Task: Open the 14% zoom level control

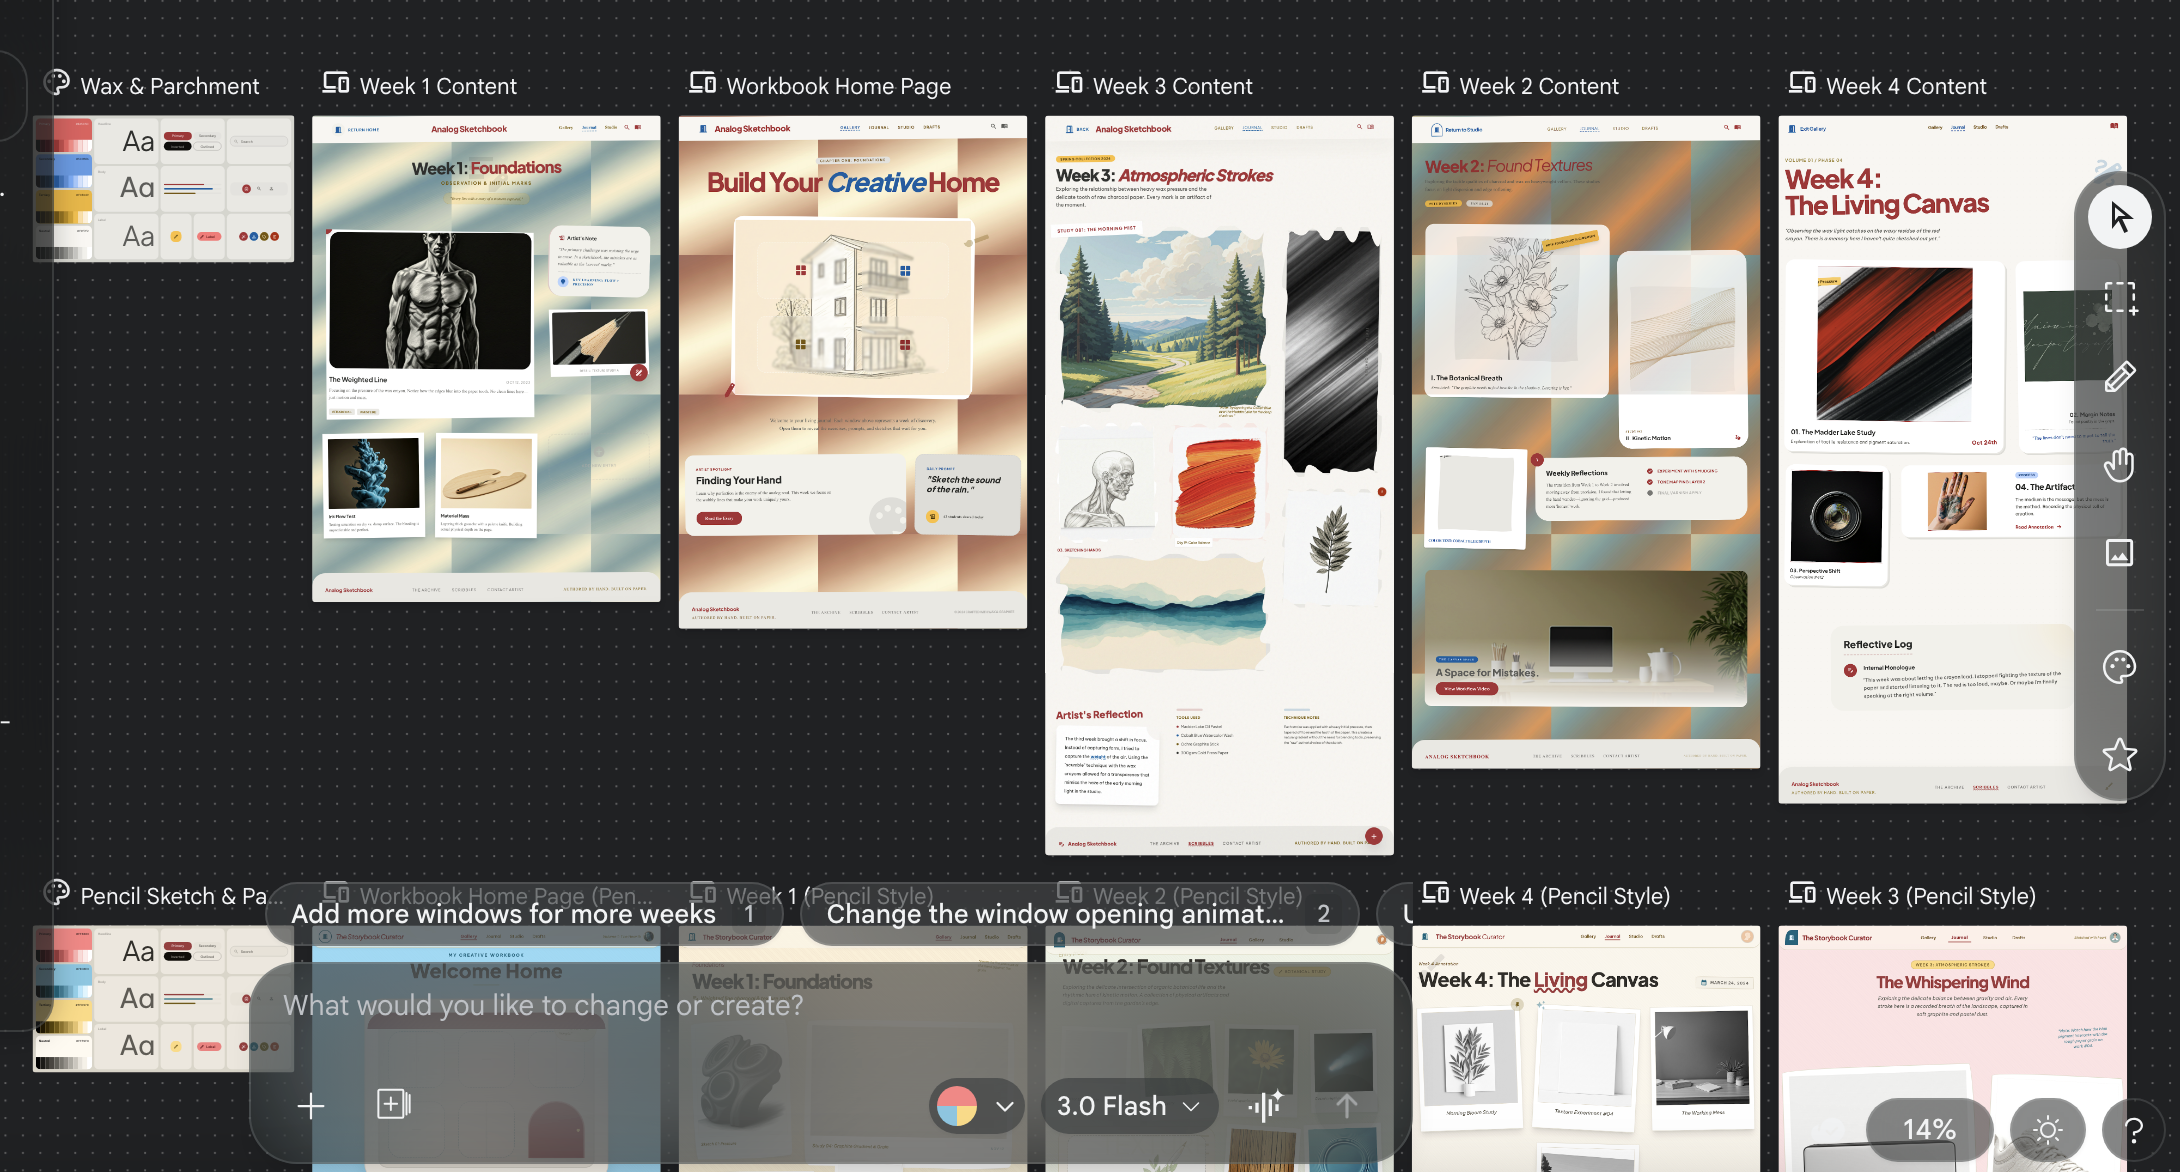Action: pyautogui.click(x=1928, y=1130)
